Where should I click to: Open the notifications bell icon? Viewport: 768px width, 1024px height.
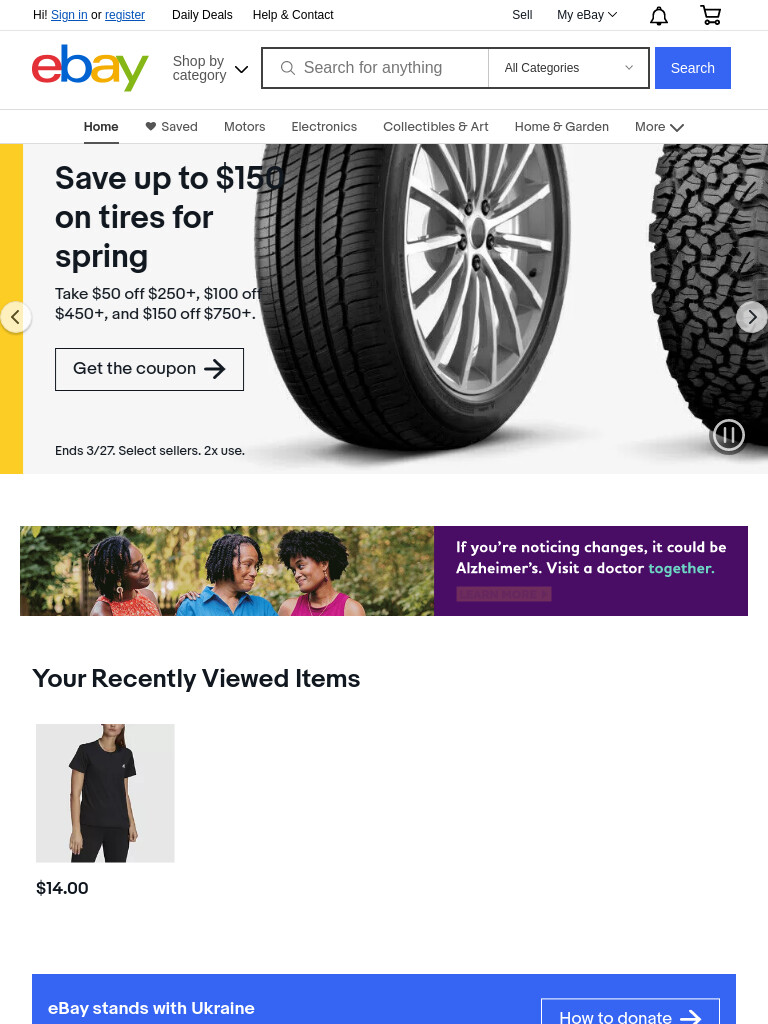pyautogui.click(x=658, y=15)
